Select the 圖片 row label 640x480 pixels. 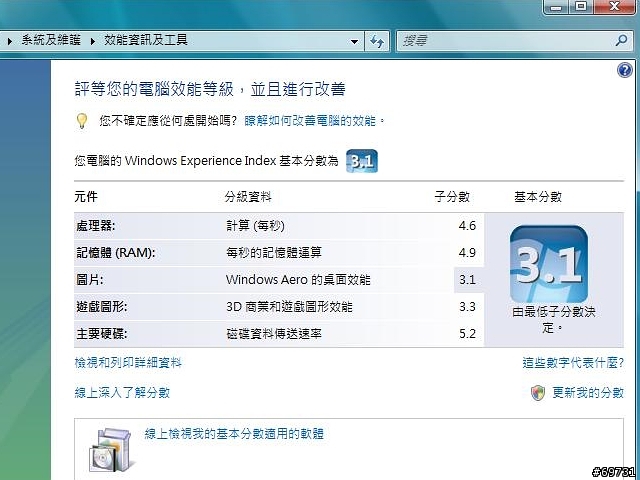[90, 280]
